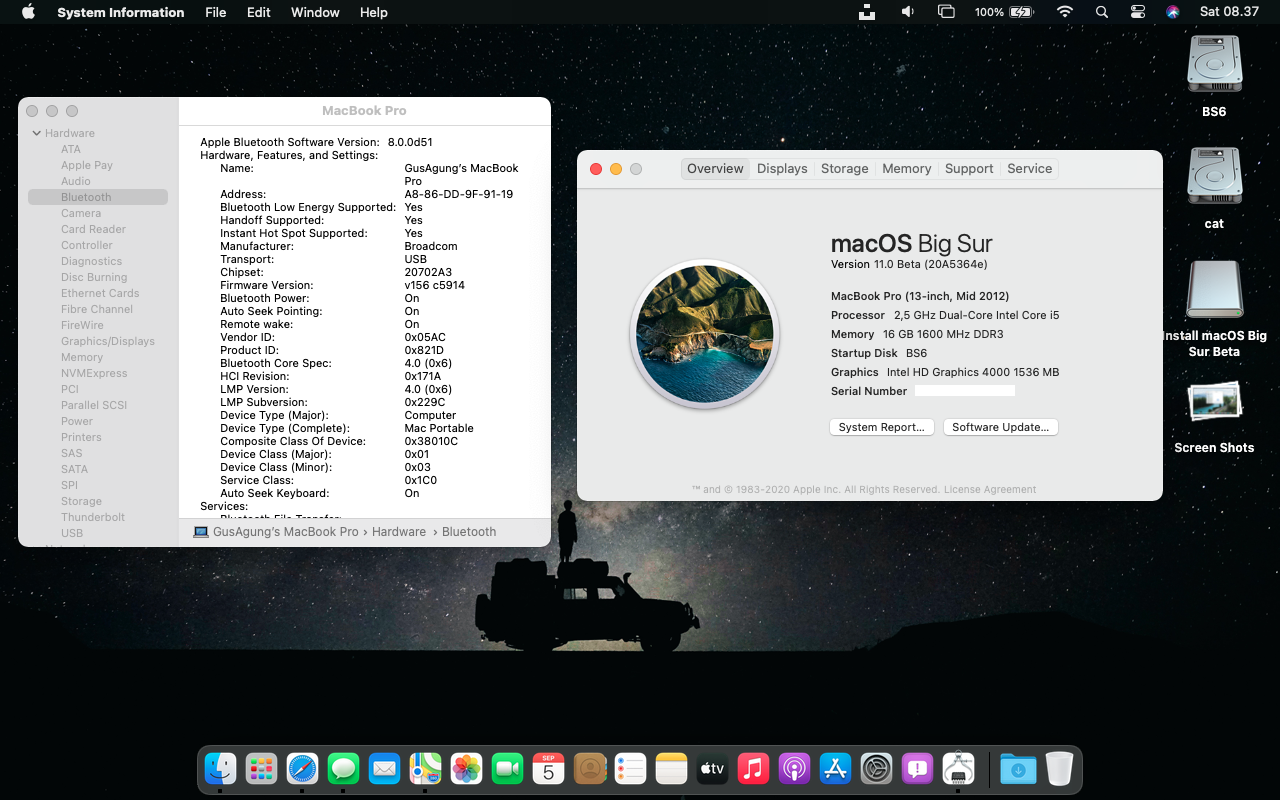Open Launchpad in the Dock
The image size is (1280, 800).
tap(261, 768)
